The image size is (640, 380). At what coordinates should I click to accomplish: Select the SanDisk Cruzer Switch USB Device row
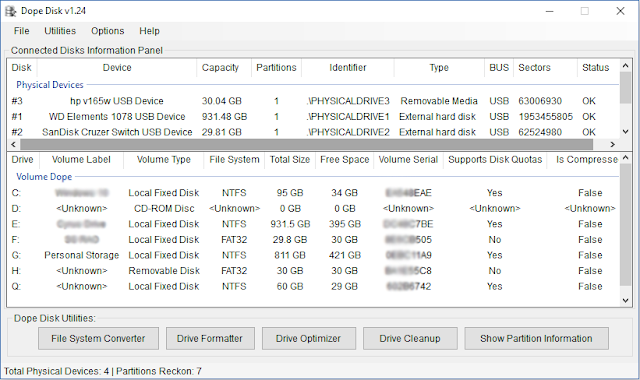pos(313,132)
